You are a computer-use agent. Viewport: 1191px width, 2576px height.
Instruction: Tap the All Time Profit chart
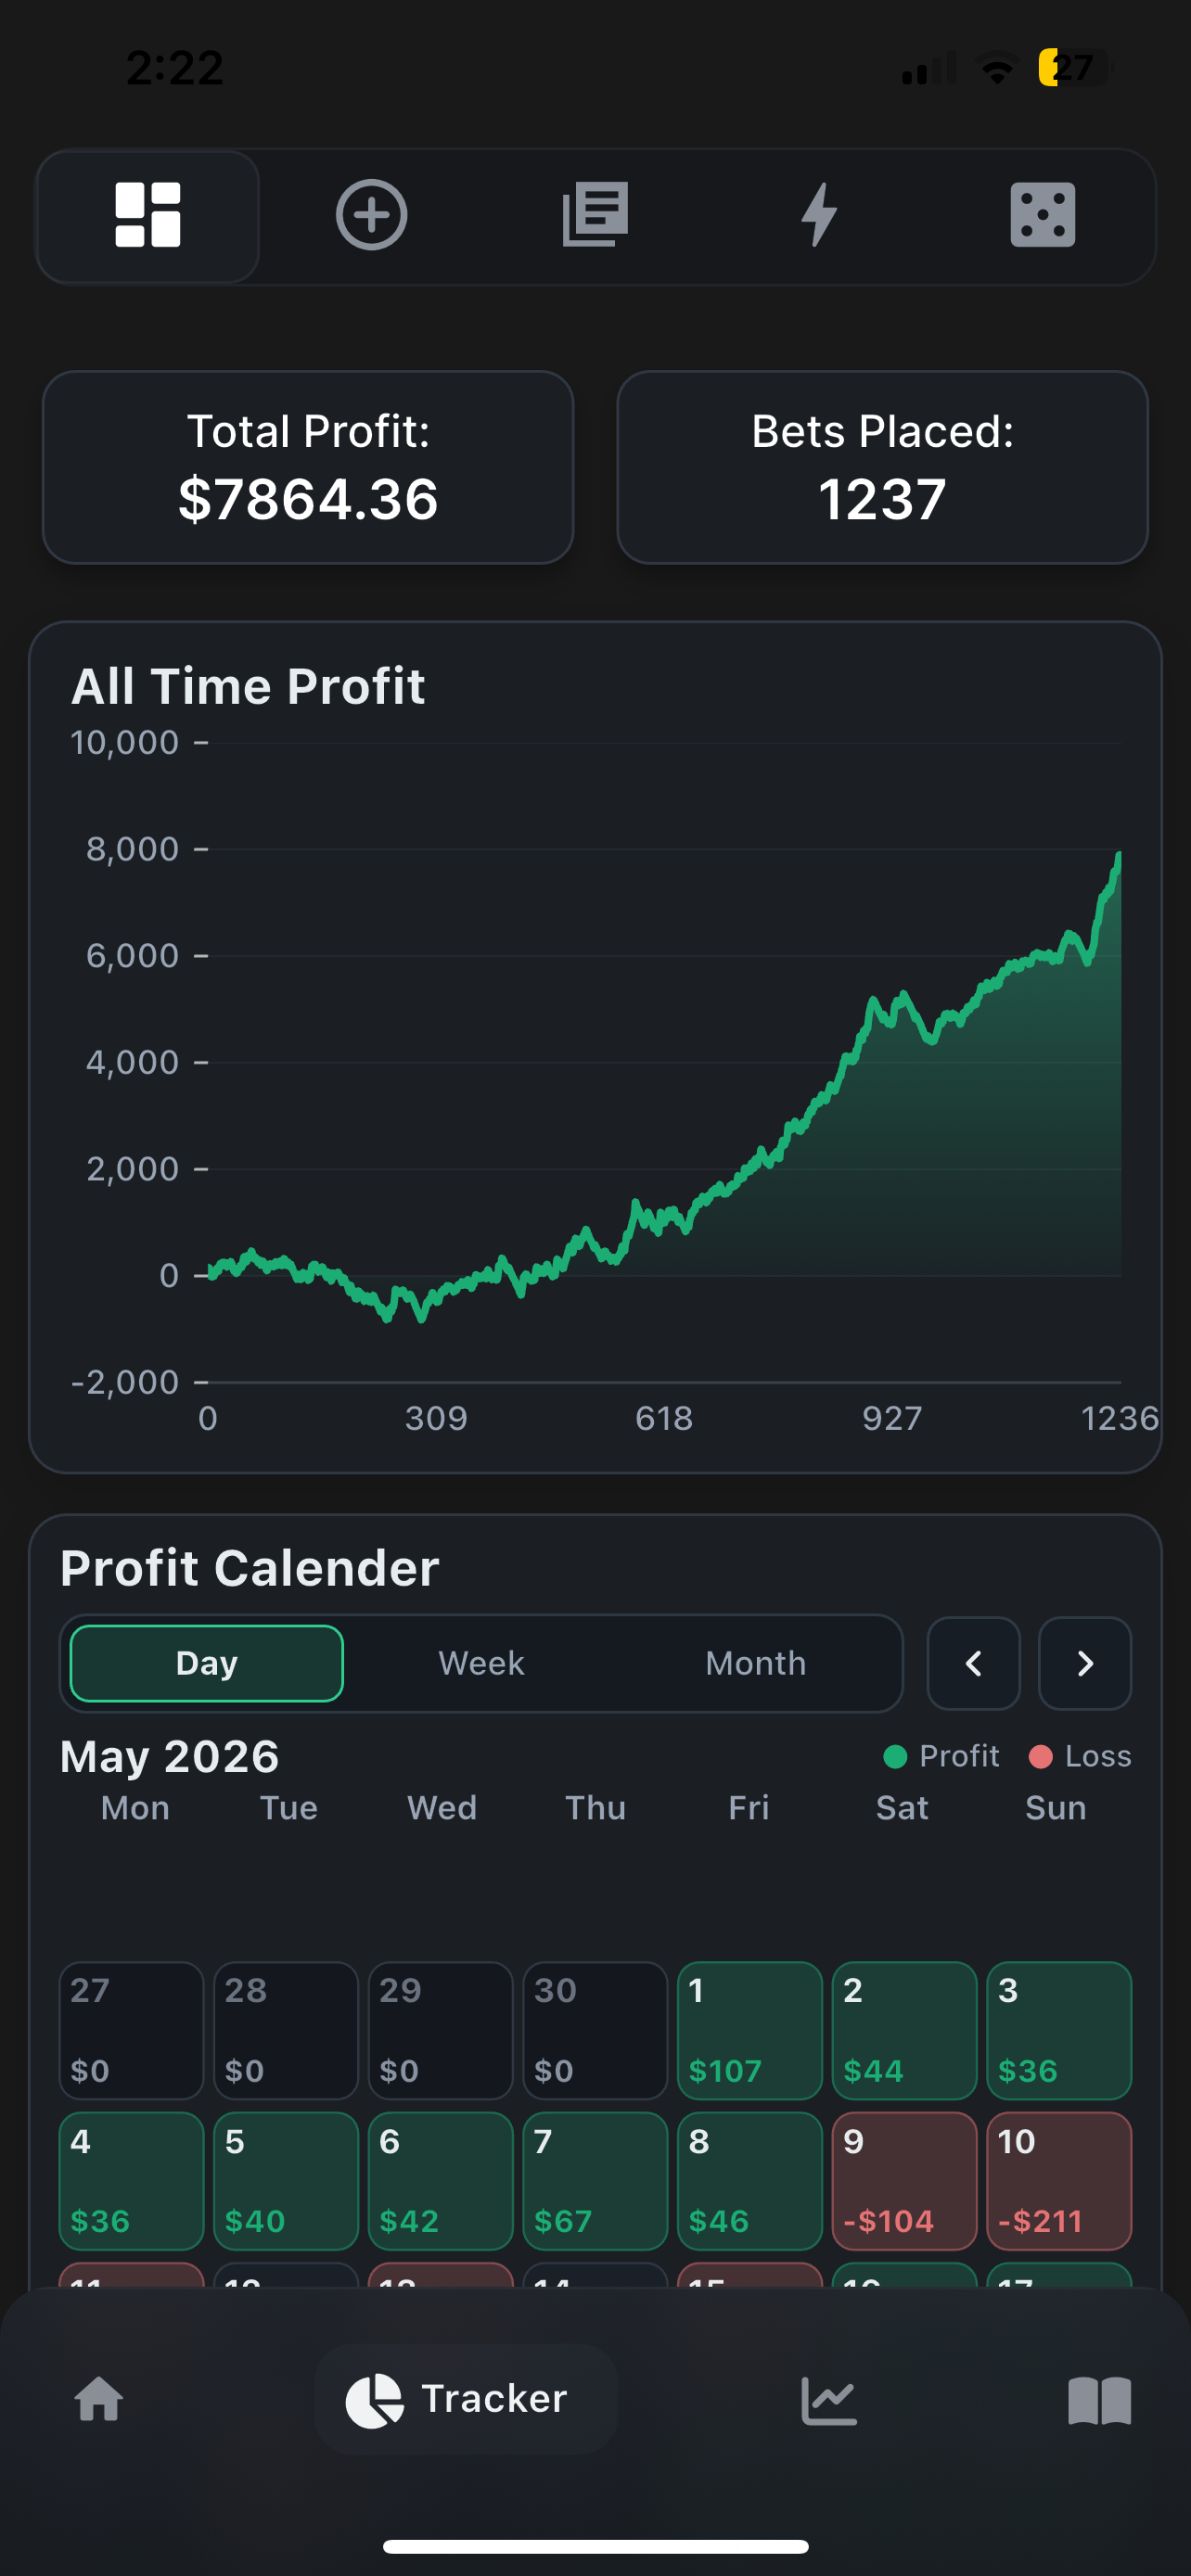pos(595,1047)
